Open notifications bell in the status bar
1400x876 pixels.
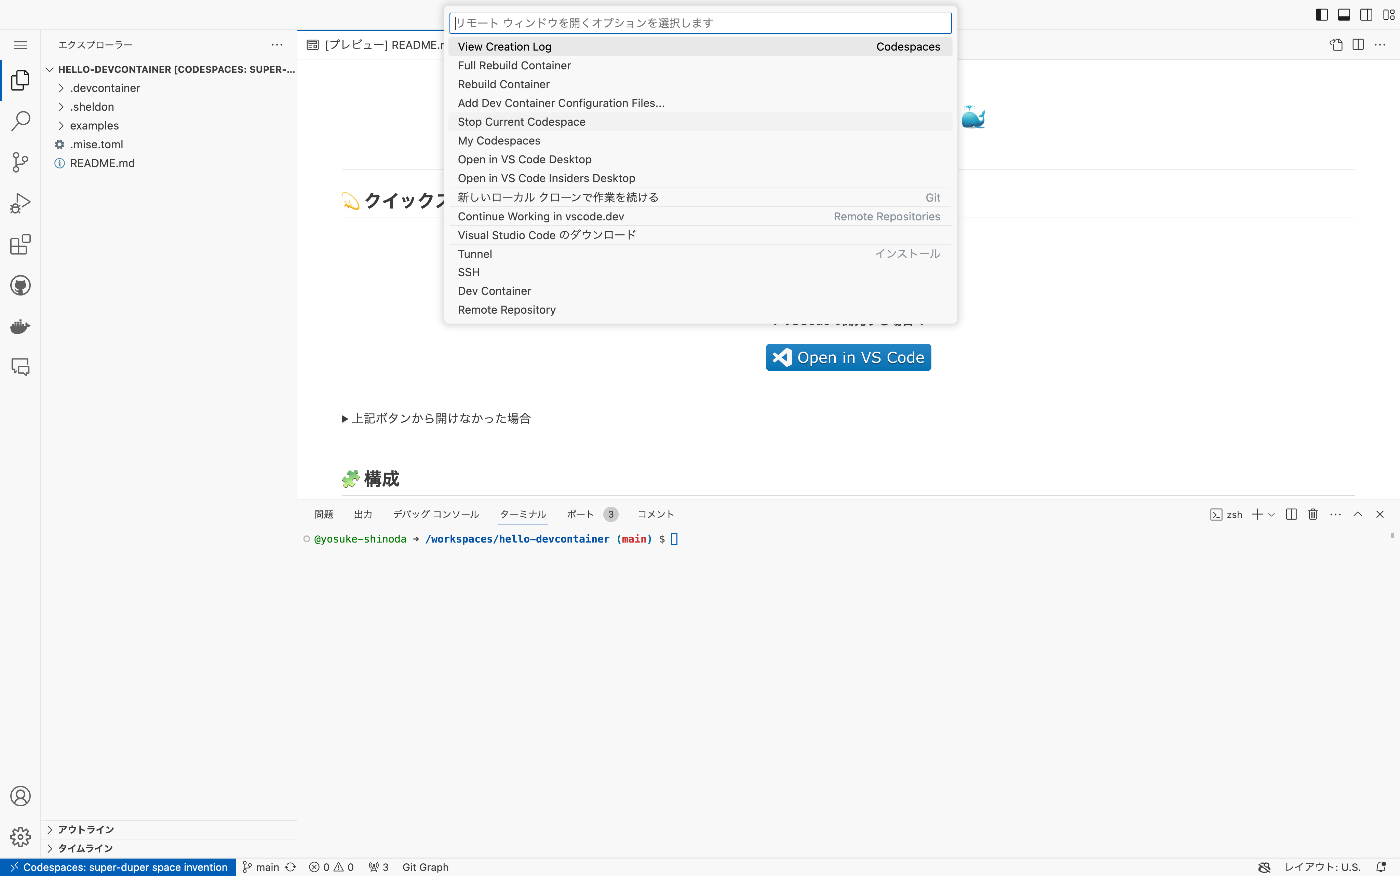(1381, 867)
